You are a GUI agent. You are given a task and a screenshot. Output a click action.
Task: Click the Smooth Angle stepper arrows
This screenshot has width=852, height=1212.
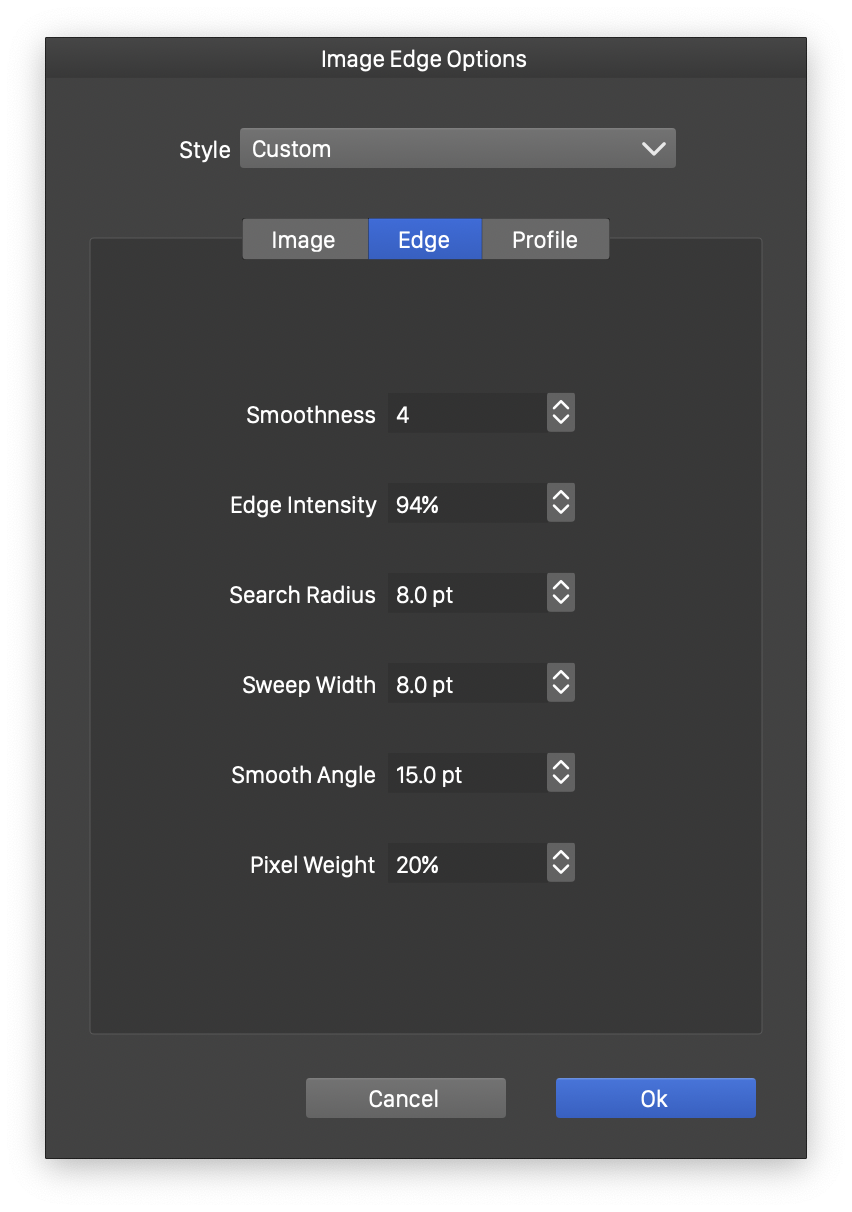pyautogui.click(x=561, y=773)
